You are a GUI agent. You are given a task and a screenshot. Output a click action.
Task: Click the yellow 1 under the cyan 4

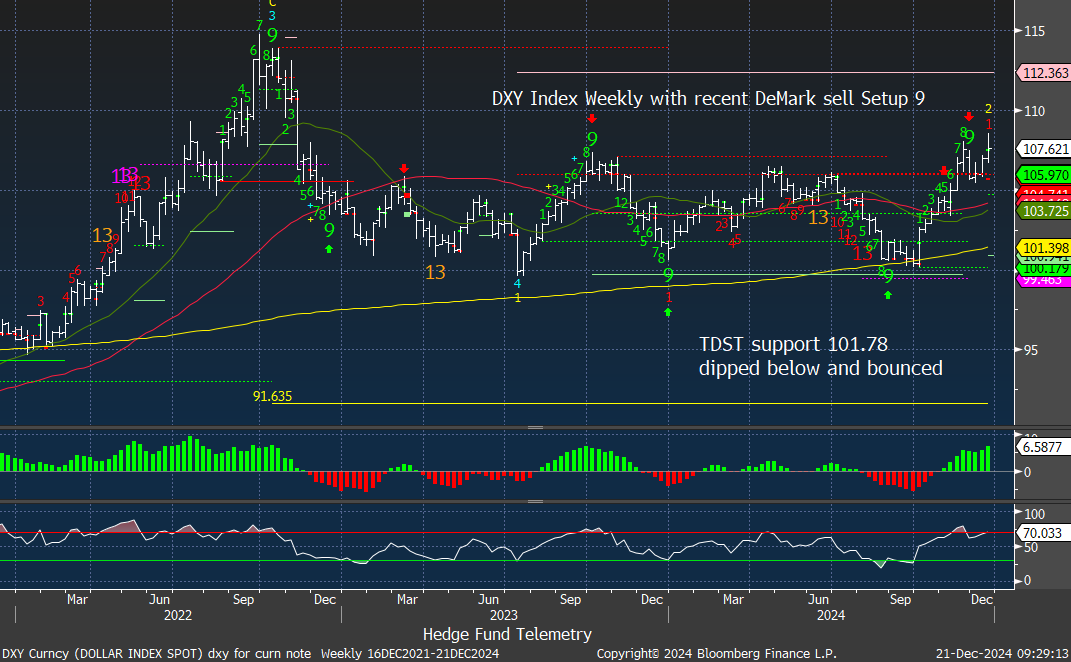[518, 298]
